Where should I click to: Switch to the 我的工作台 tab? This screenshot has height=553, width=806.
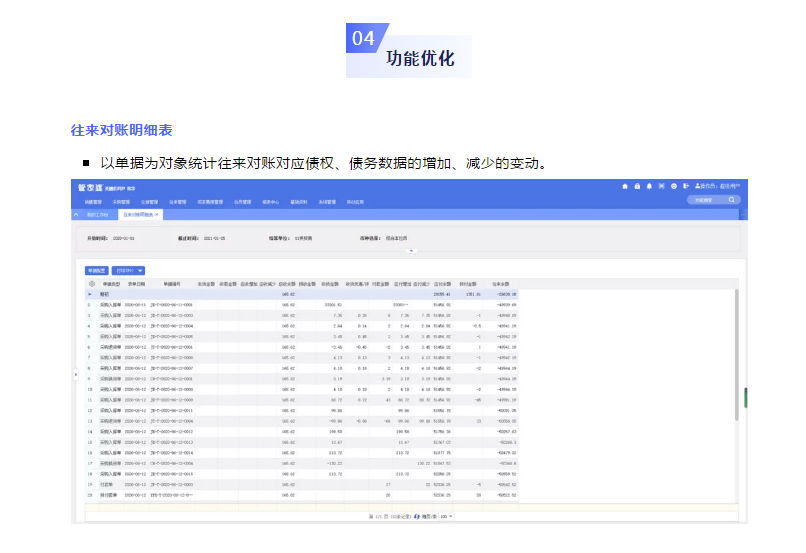point(95,214)
